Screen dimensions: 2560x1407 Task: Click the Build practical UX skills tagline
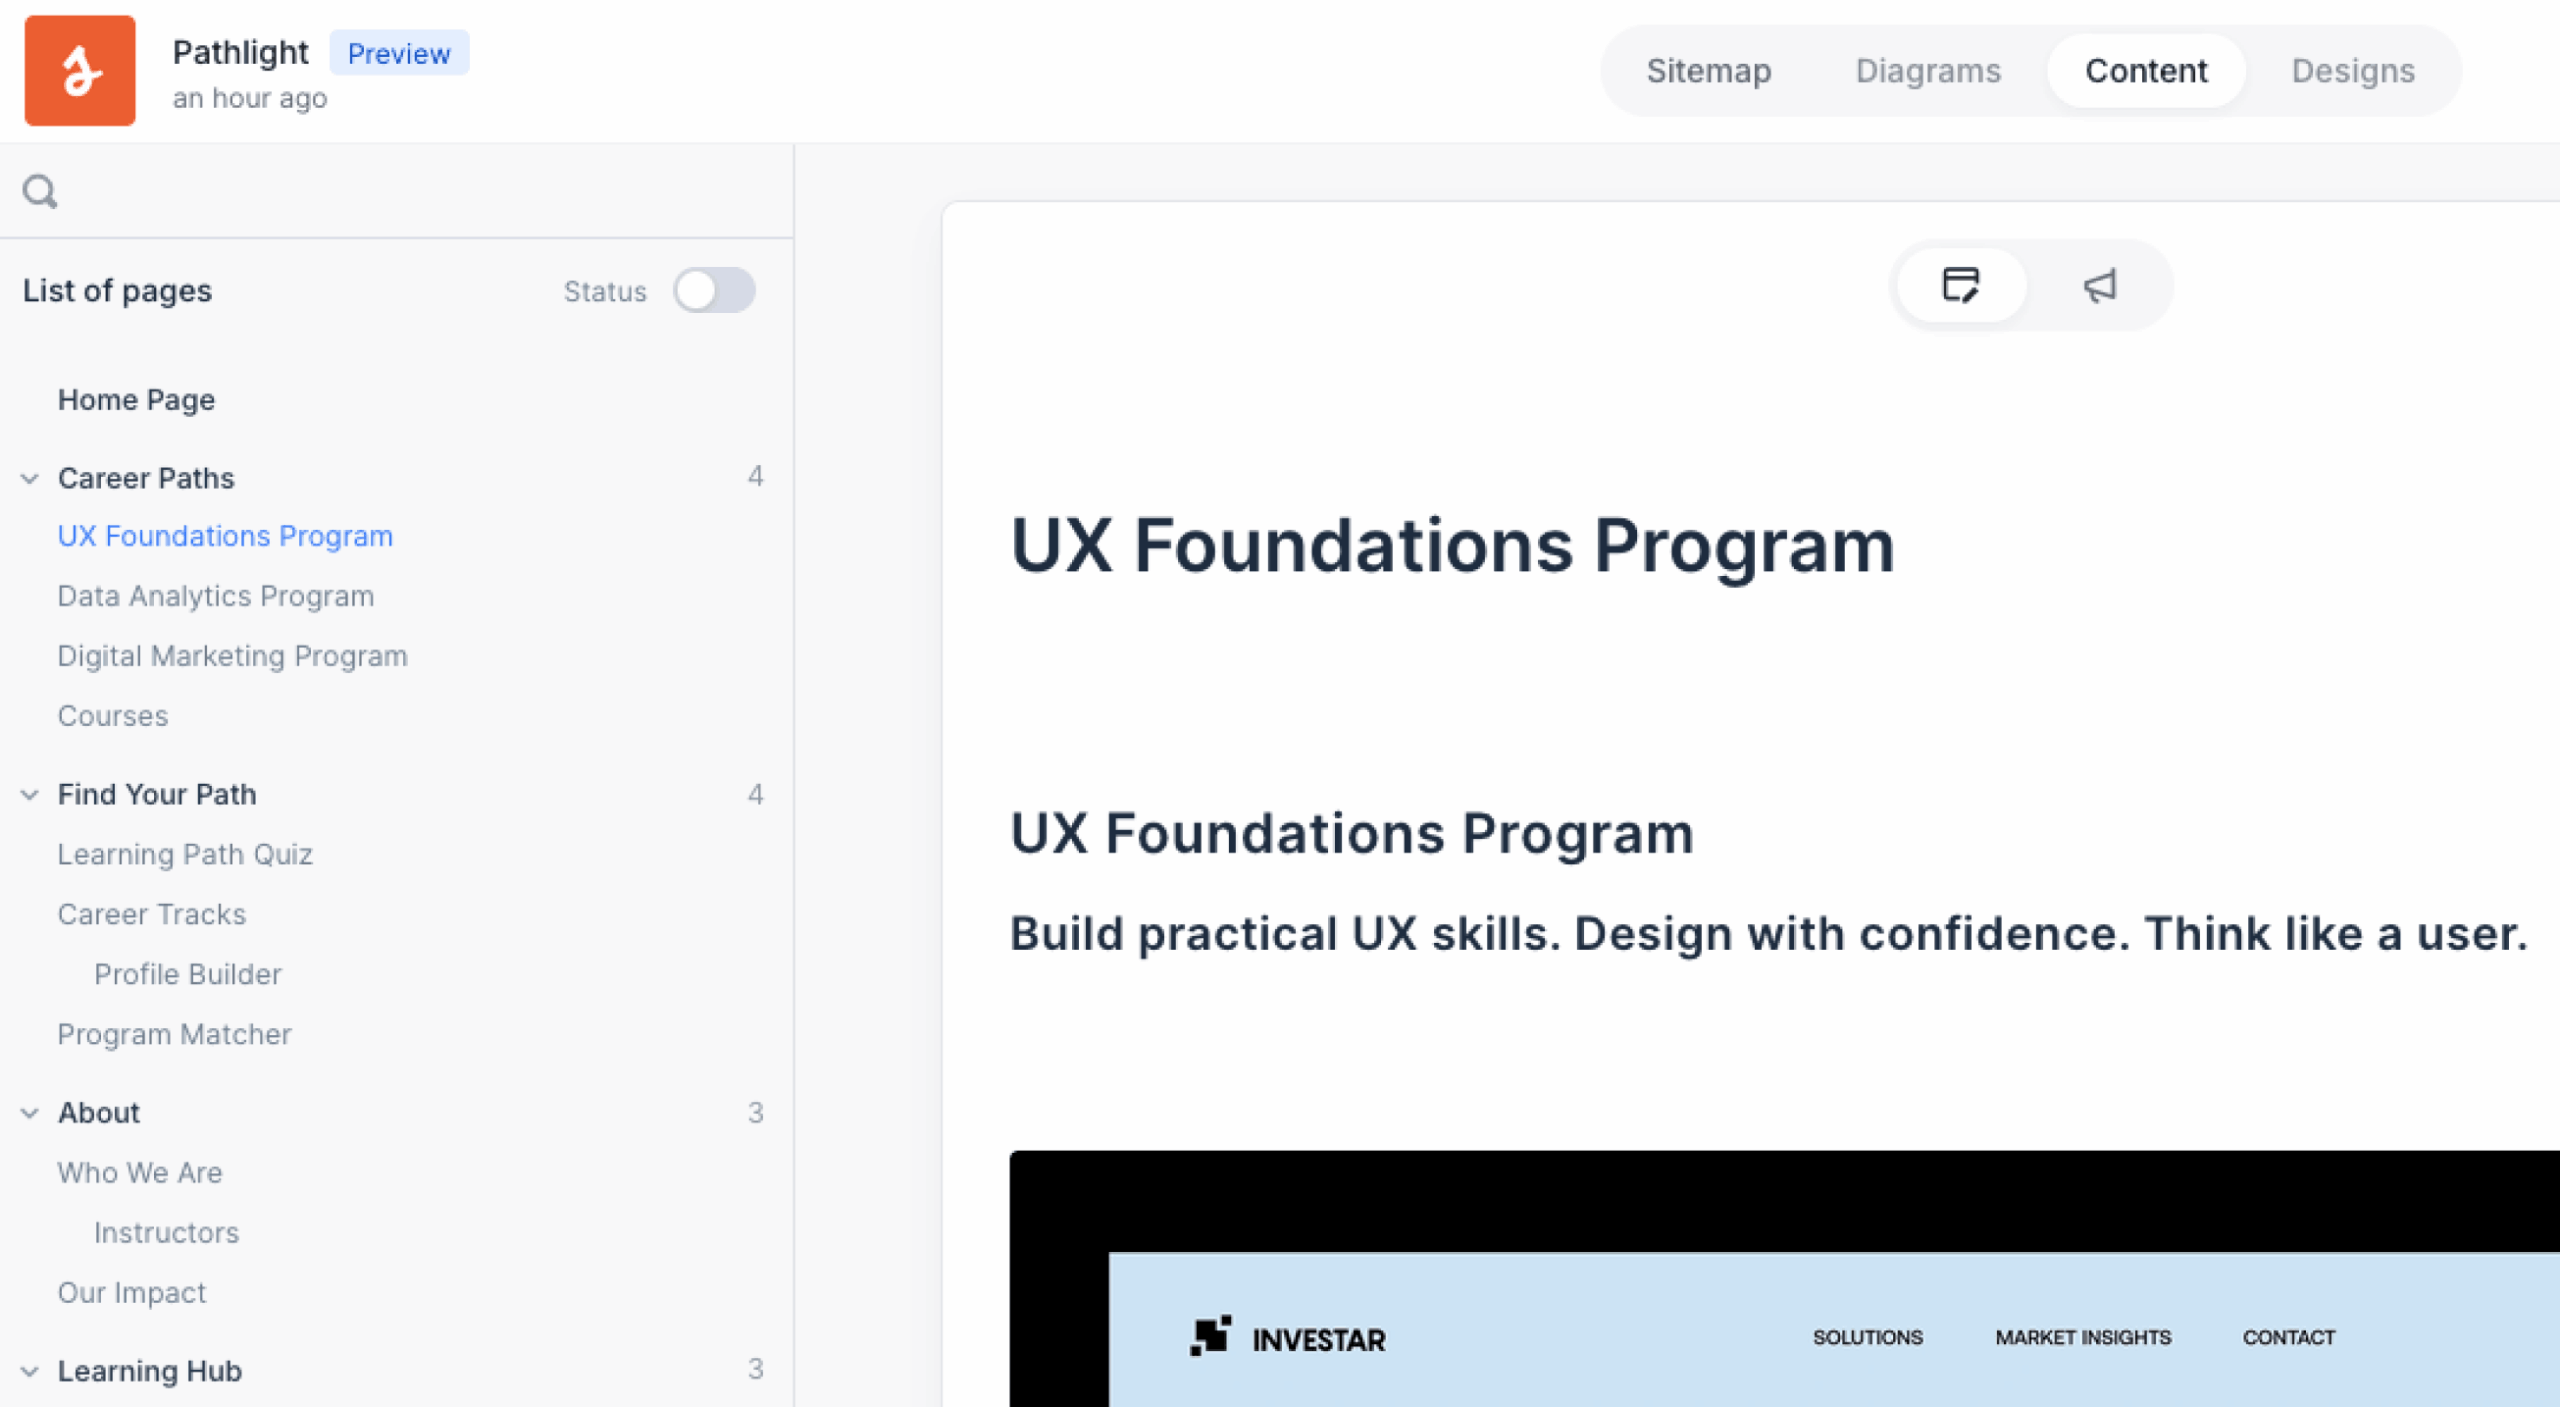[x=1768, y=934]
